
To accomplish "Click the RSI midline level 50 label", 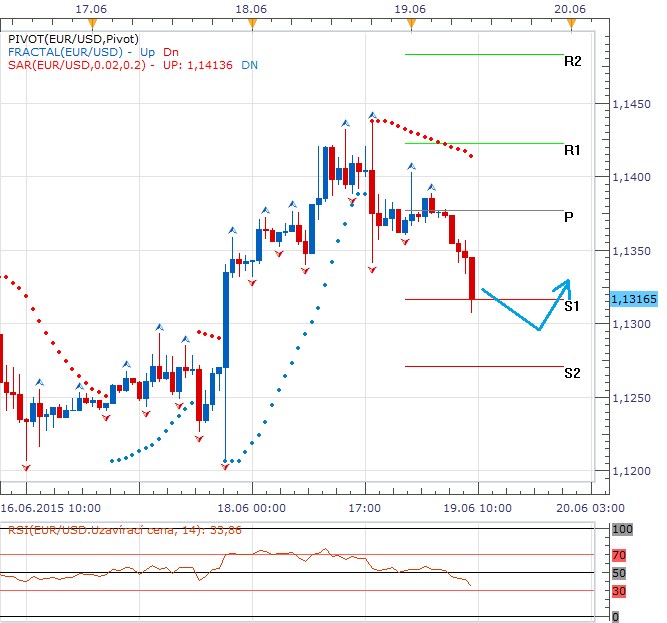I will (x=618, y=573).
